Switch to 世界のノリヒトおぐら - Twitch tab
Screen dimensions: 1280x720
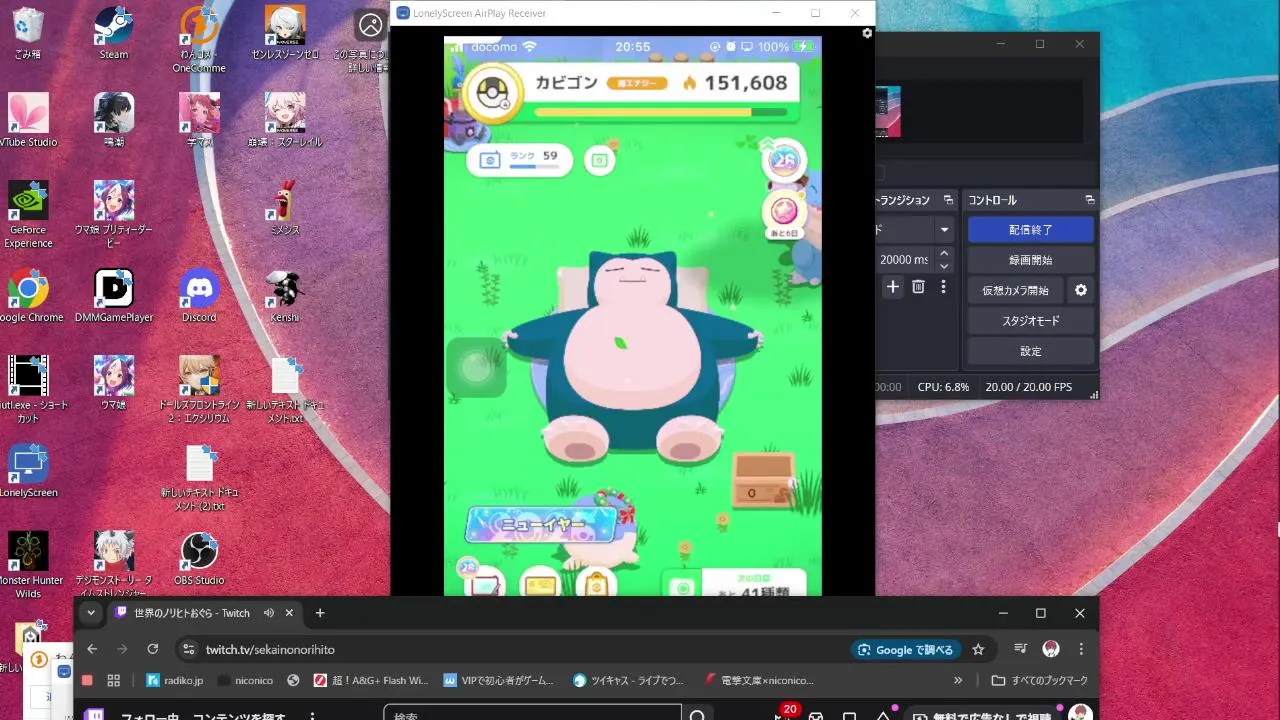[x=192, y=613]
